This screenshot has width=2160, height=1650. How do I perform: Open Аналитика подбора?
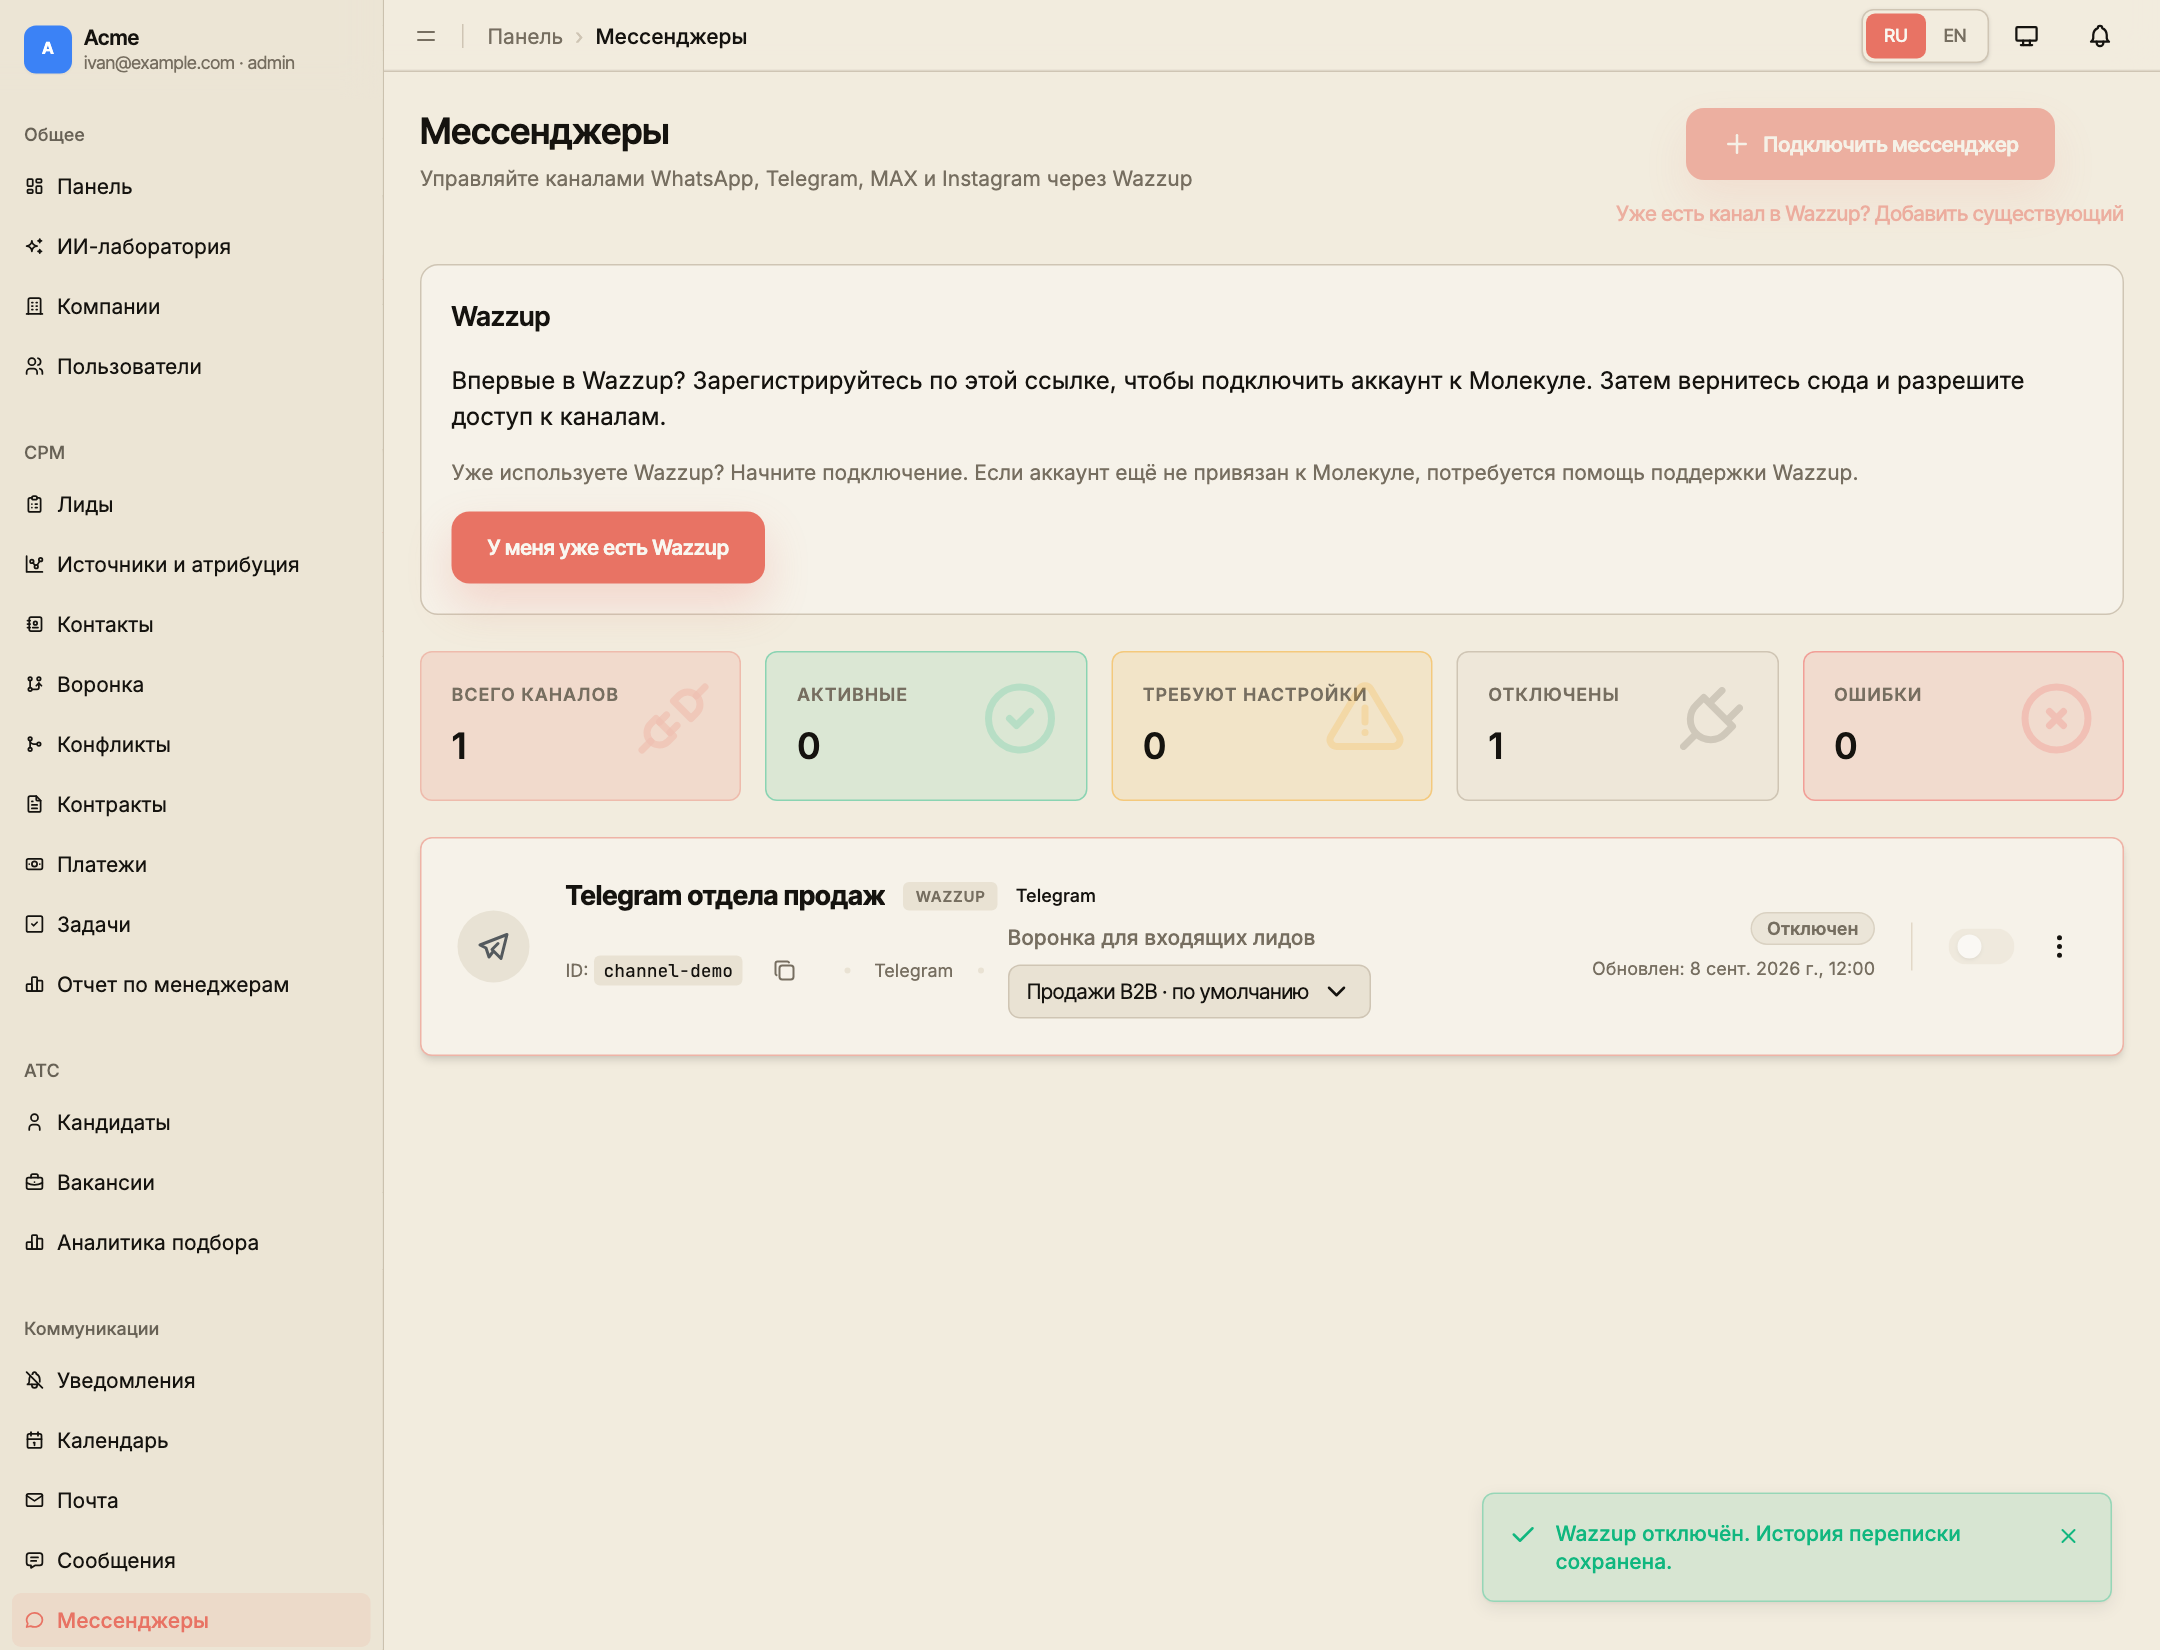tap(191, 1242)
